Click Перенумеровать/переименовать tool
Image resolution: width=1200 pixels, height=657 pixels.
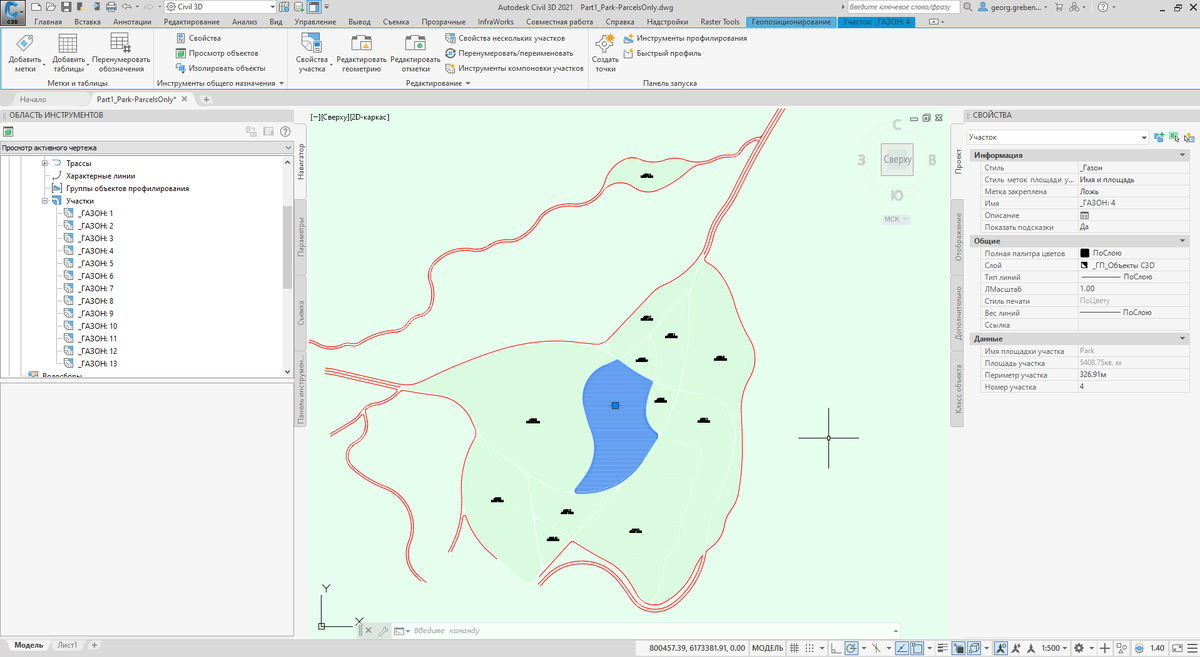[509, 53]
